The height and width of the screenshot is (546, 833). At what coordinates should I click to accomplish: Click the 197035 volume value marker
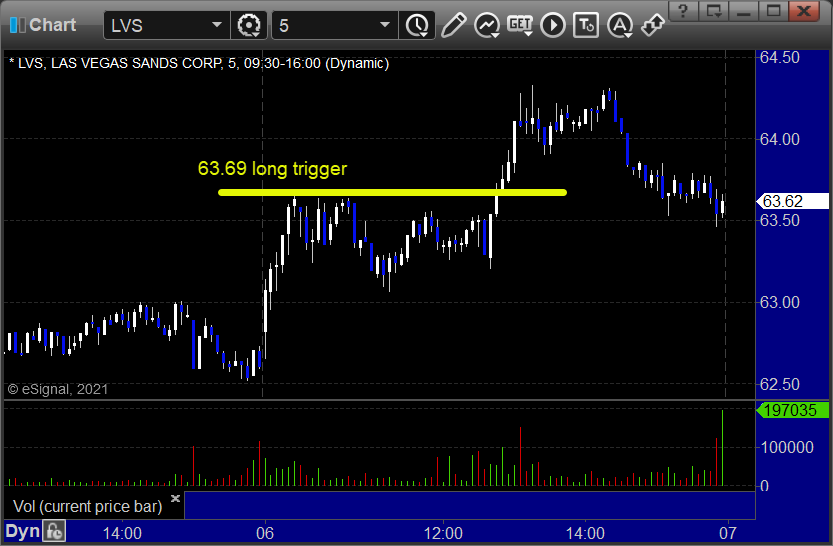(x=793, y=410)
